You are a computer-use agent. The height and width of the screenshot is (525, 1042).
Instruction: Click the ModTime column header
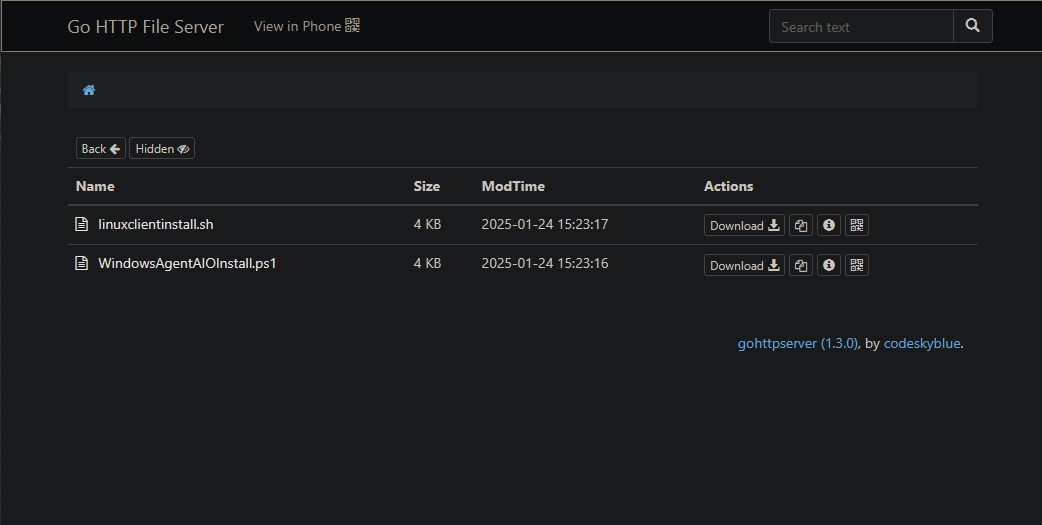pos(513,186)
